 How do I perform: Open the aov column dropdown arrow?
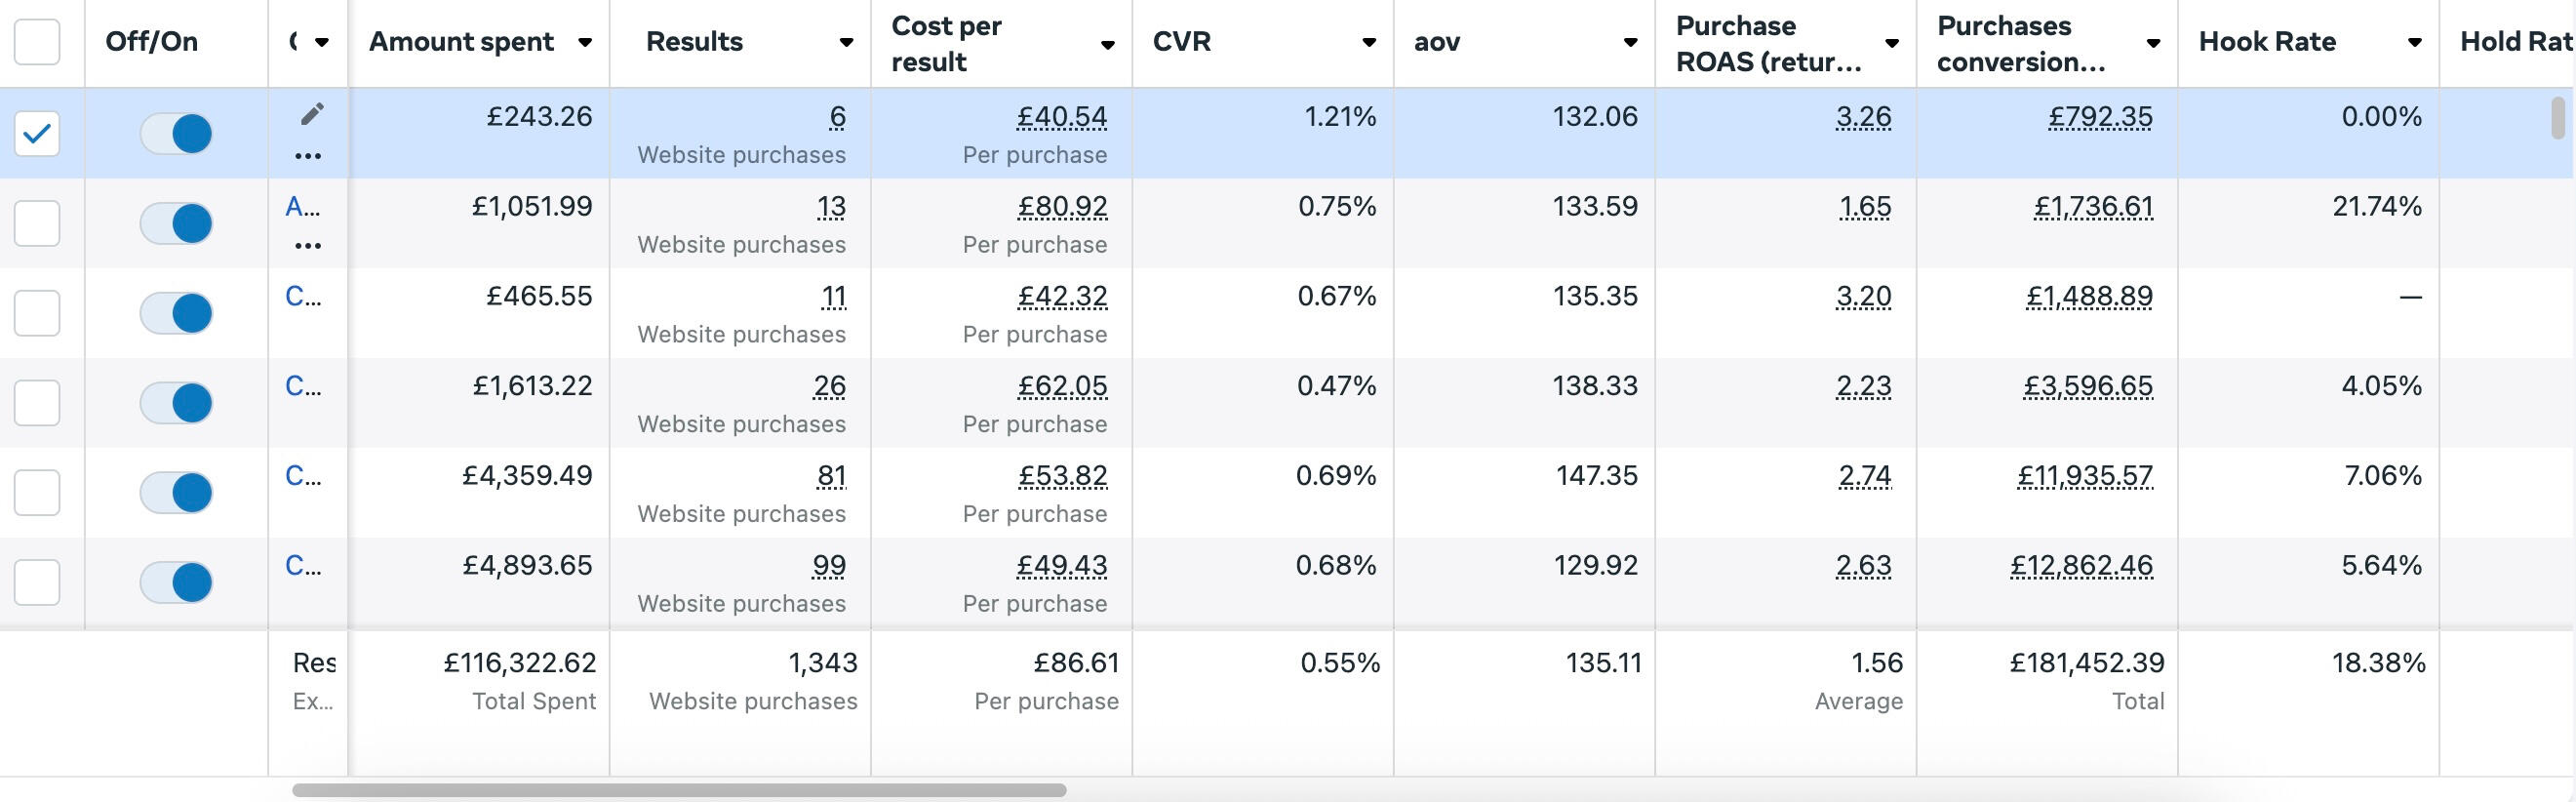pos(1630,42)
